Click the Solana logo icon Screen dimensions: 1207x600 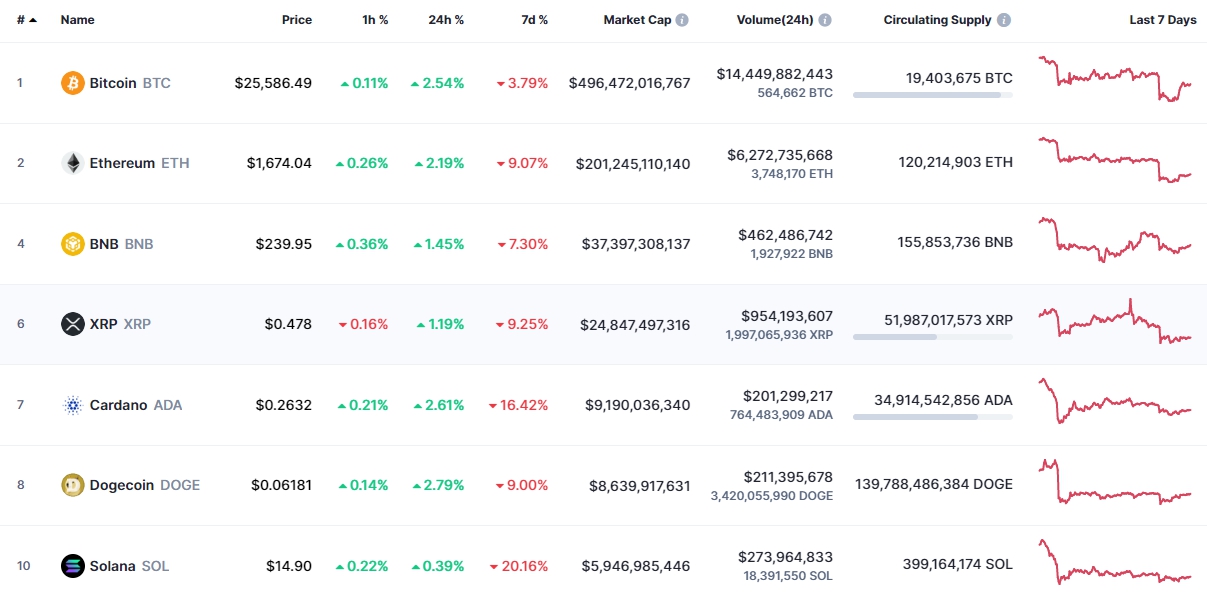tap(72, 566)
